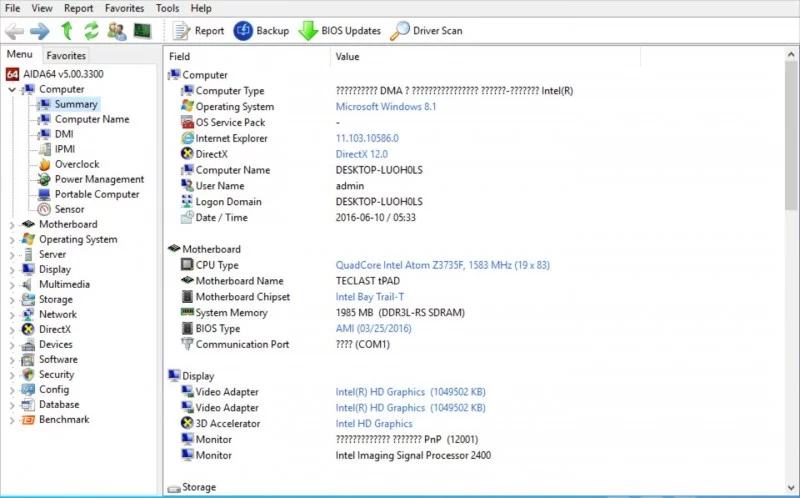
Task: Click the Back arrow toolbar icon
Action: [x=14, y=31]
